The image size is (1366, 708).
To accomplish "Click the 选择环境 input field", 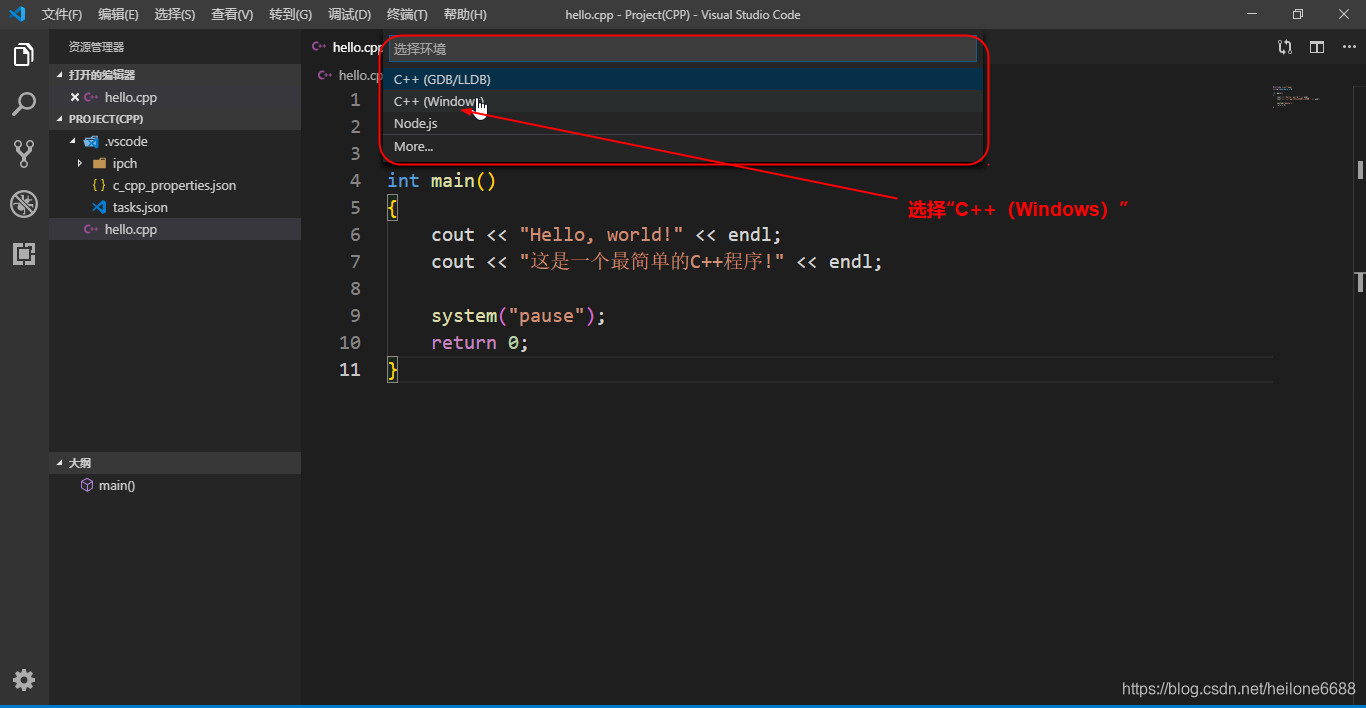I will point(682,48).
